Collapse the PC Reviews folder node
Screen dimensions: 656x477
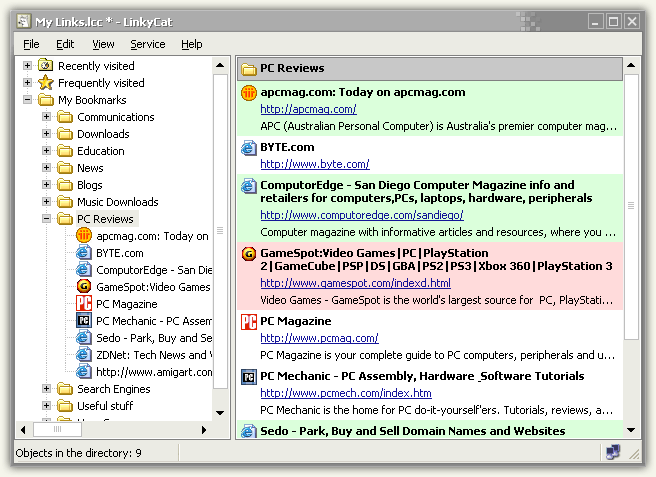[46, 218]
